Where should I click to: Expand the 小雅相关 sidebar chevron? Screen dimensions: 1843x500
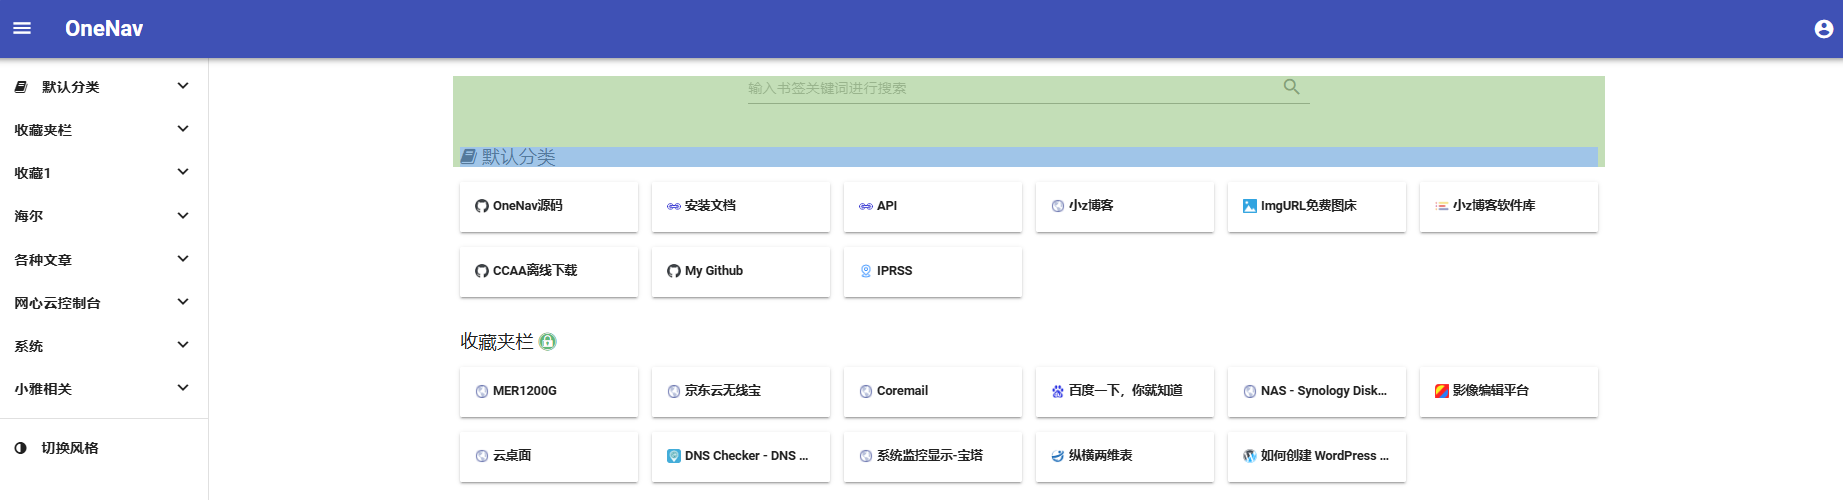(183, 388)
